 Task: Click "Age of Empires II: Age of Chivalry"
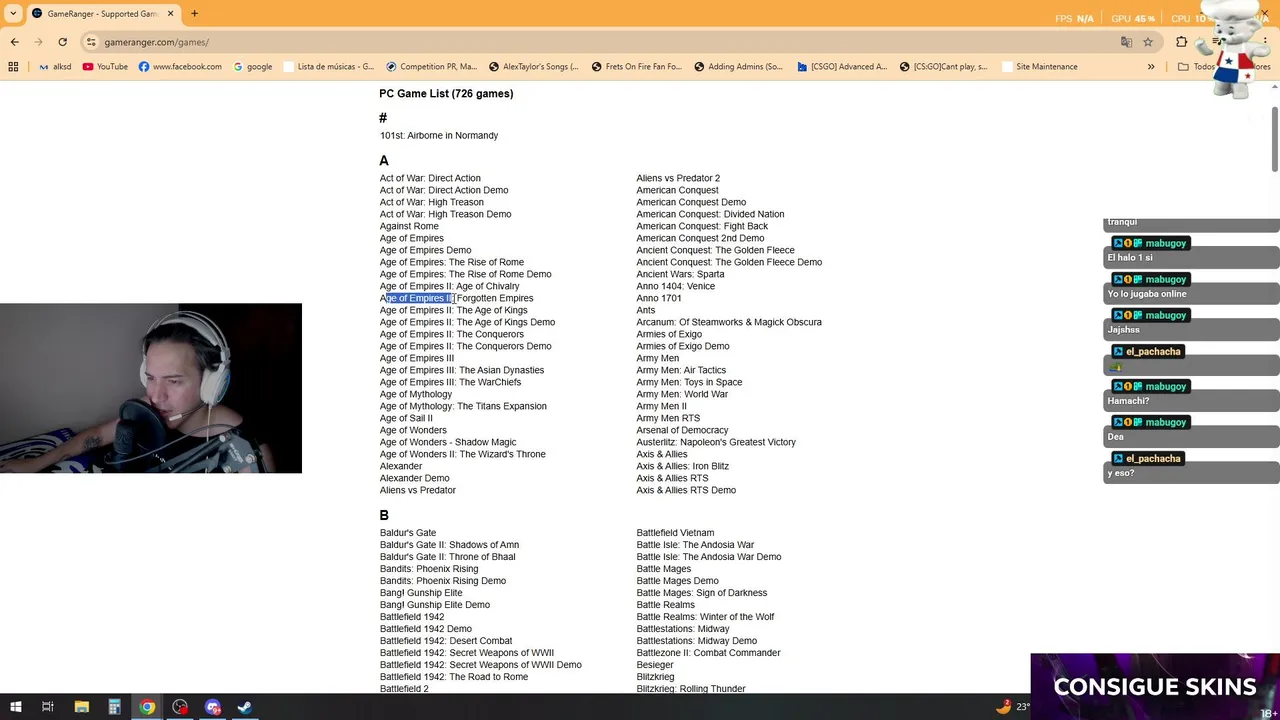coord(449,286)
